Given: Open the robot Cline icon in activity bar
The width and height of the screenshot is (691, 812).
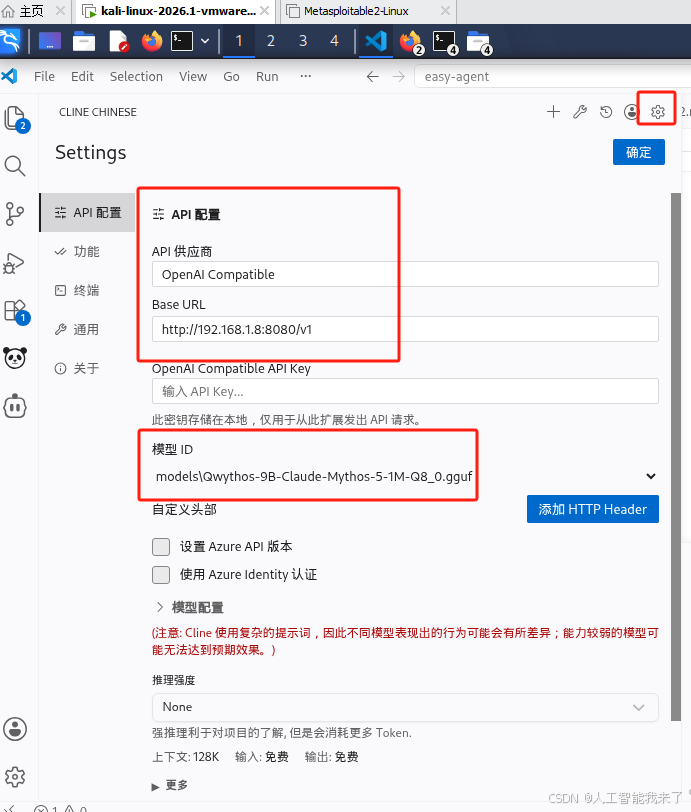Looking at the screenshot, I should point(15,406).
